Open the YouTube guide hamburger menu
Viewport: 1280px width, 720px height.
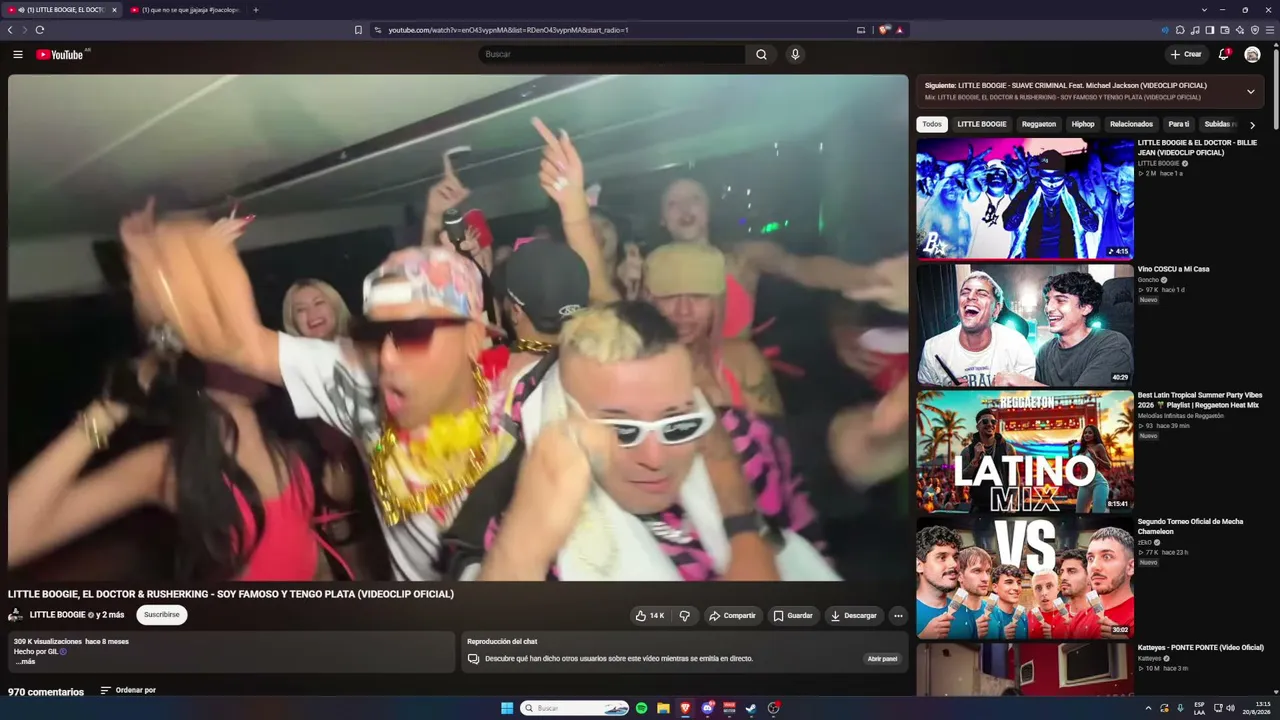pyautogui.click(x=18, y=54)
